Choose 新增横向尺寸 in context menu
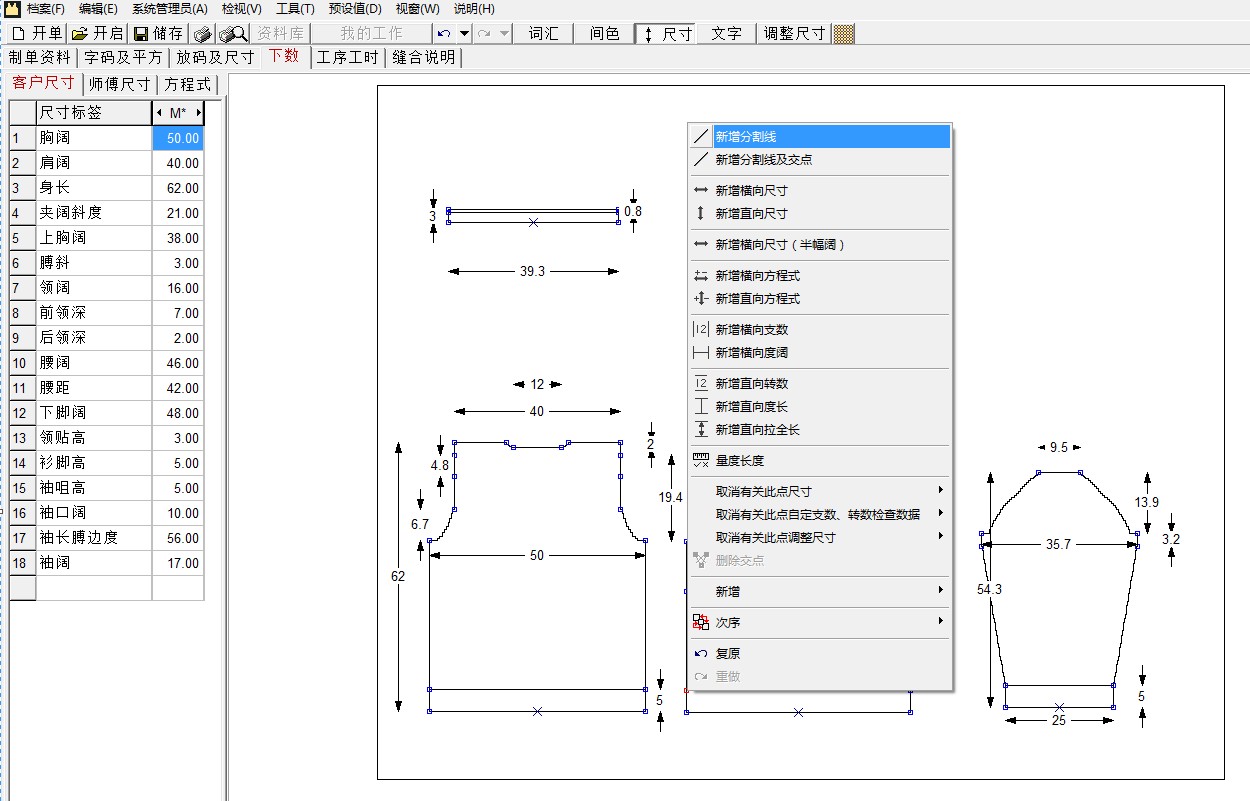The height and width of the screenshot is (801, 1250). point(820,190)
